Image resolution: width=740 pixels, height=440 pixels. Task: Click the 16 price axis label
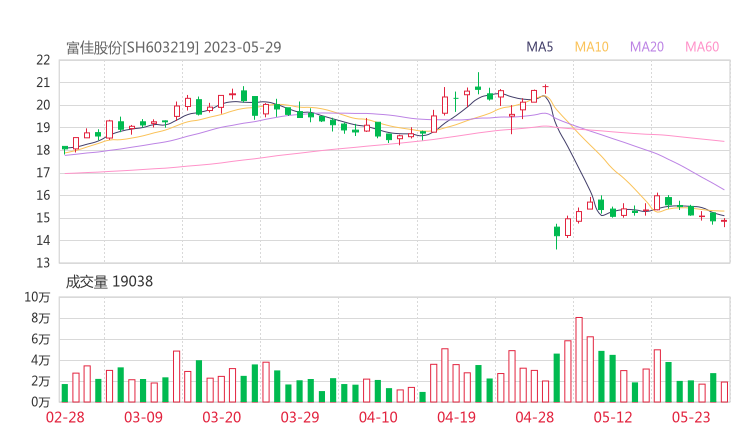[43, 195]
